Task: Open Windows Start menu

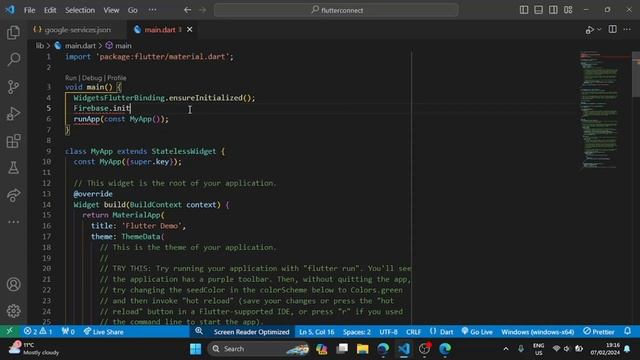Action: 196,349
